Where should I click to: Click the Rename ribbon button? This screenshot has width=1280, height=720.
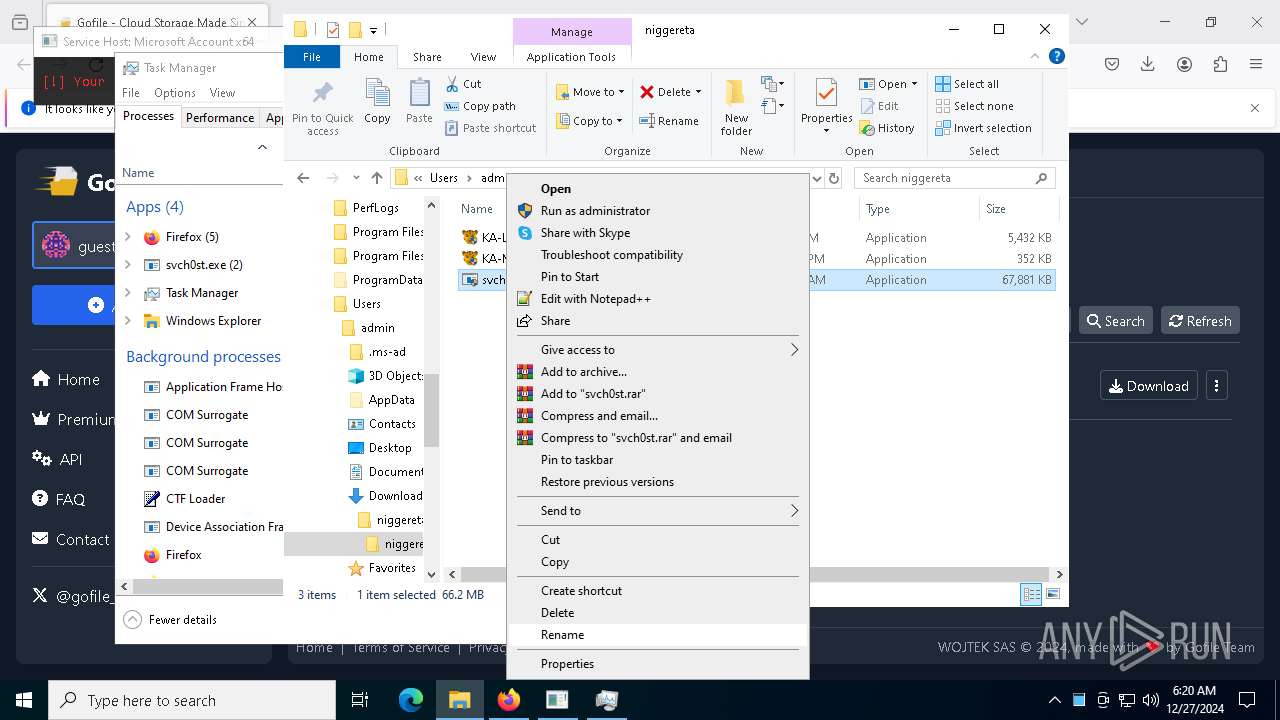point(669,121)
